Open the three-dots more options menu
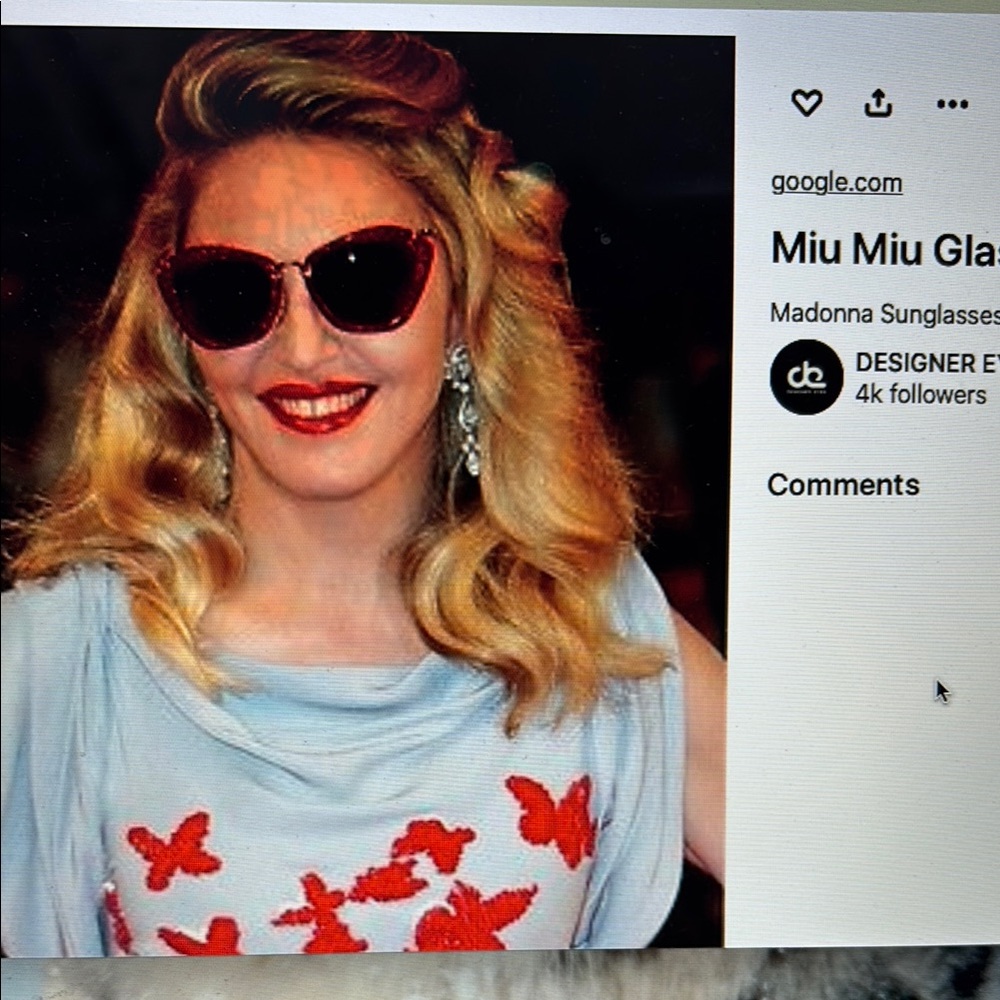Image resolution: width=1000 pixels, height=1000 pixels. 953,104
